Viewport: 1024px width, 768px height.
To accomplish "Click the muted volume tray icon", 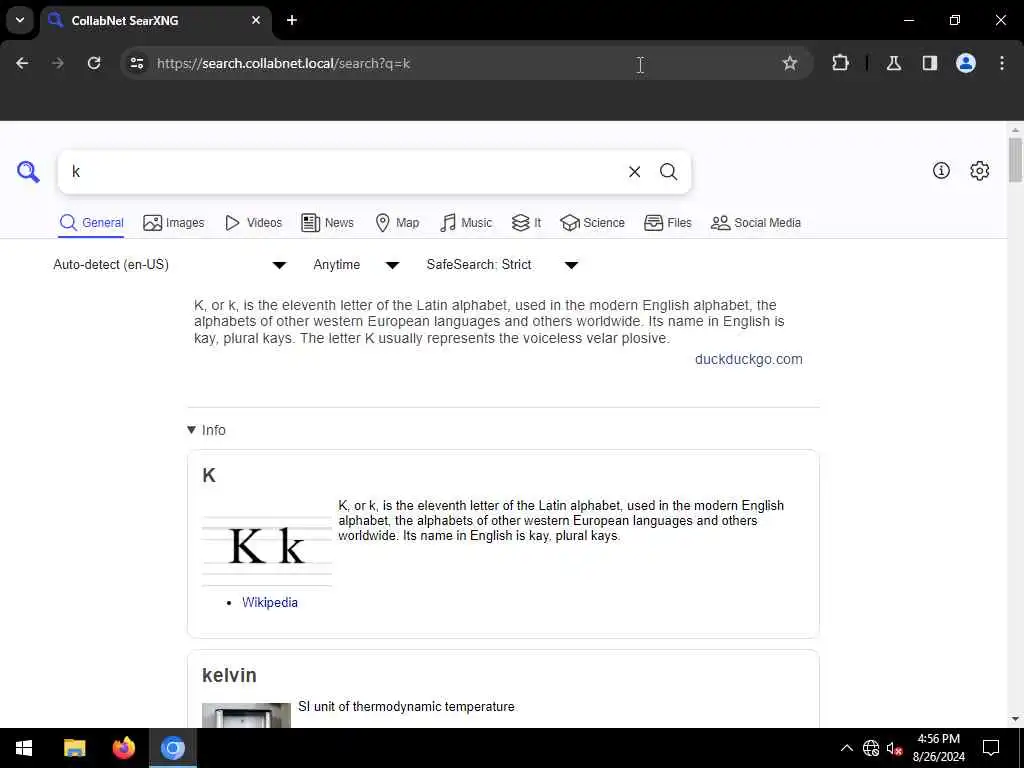I will pyautogui.click(x=895, y=748).
